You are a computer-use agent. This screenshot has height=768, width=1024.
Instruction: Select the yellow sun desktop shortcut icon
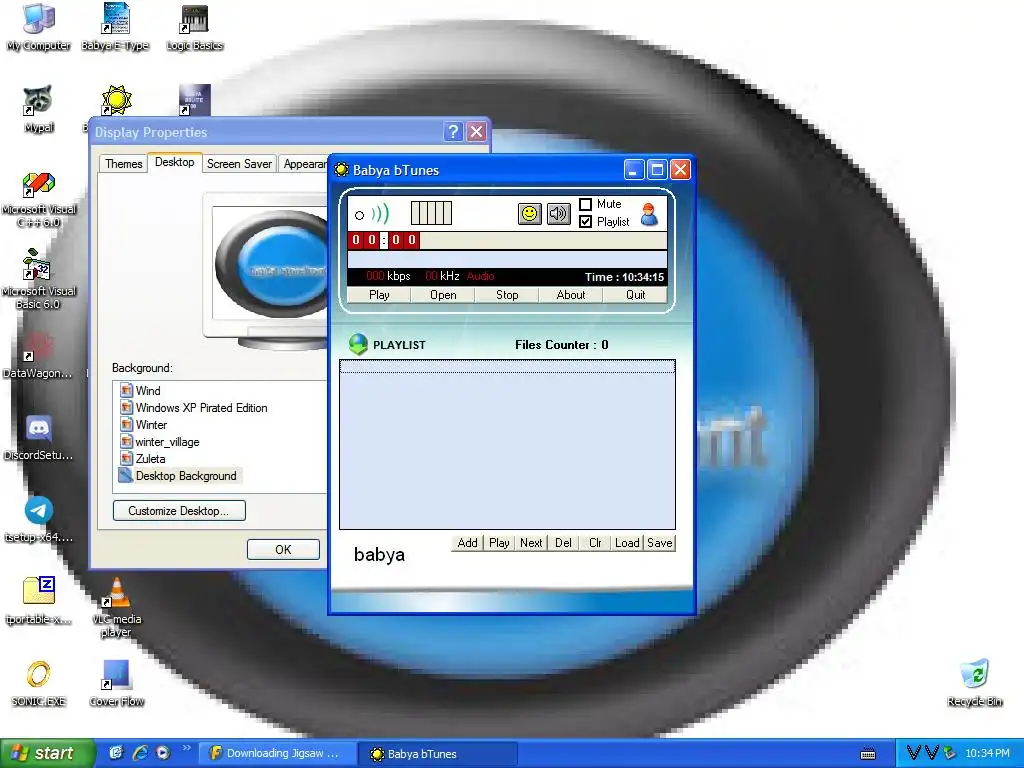pyautogui.click(x=116, y=101)
